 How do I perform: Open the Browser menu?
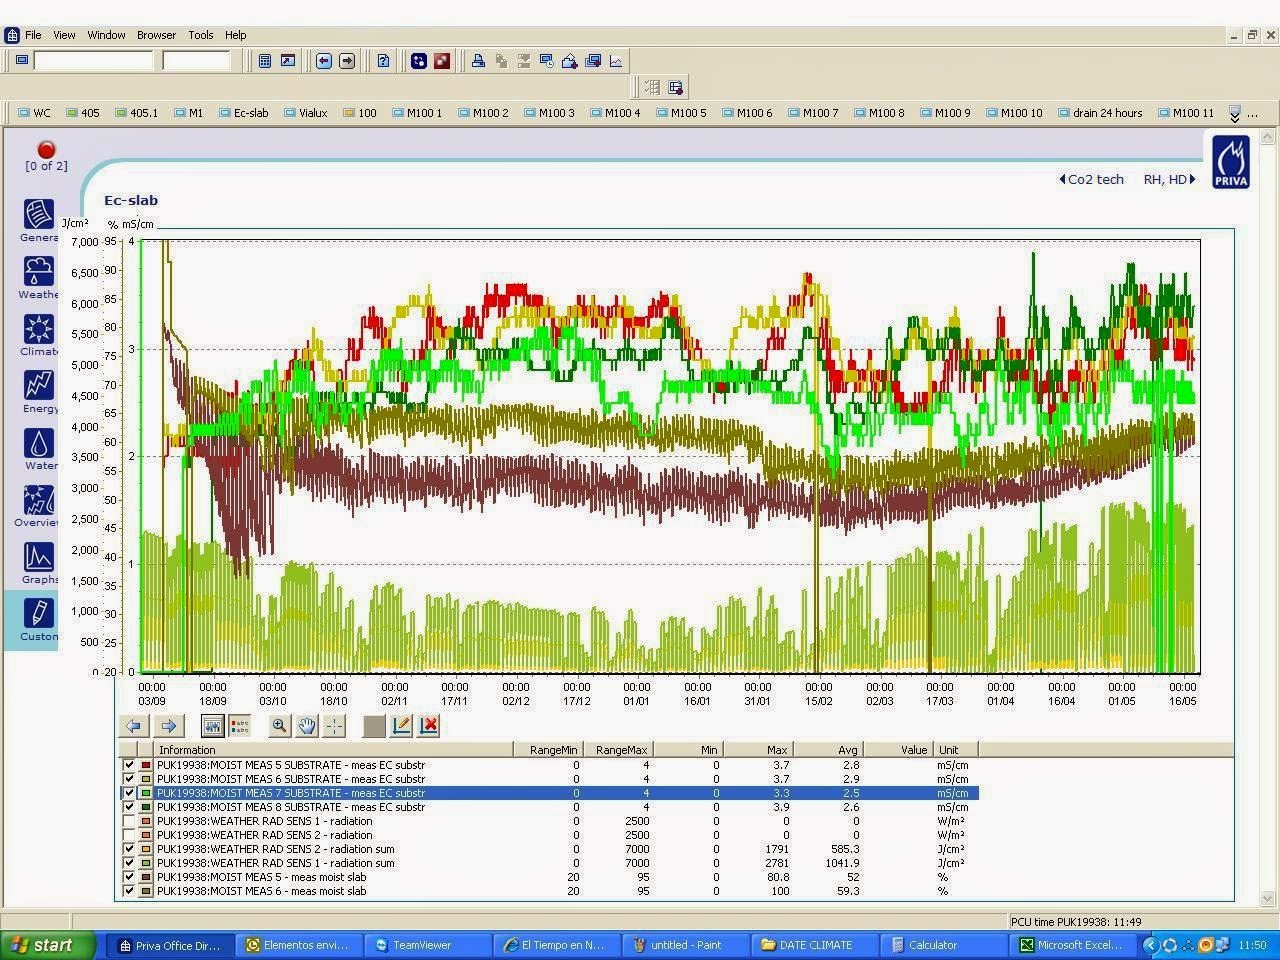(156, 35)
